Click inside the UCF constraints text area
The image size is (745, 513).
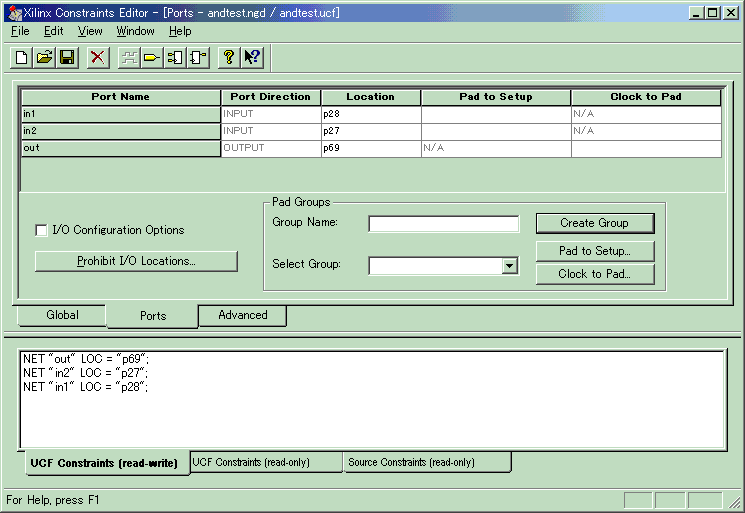coord(372,400)
